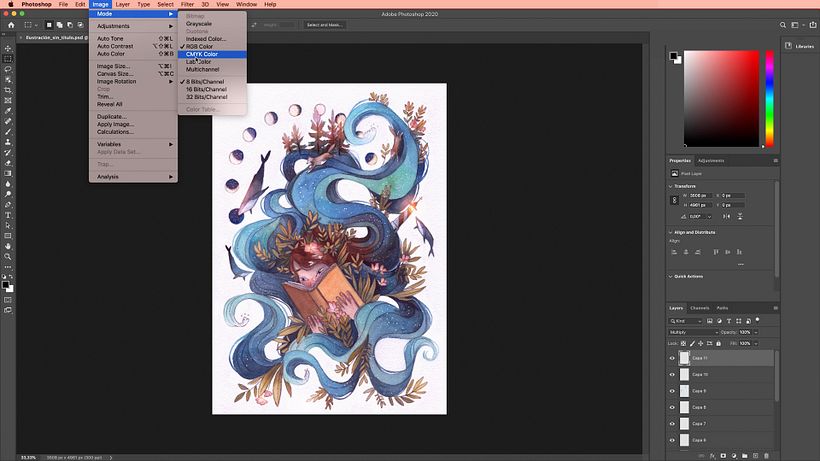
Task: Click the new group folder icon in Layers
Action: (x=745, y=456)
